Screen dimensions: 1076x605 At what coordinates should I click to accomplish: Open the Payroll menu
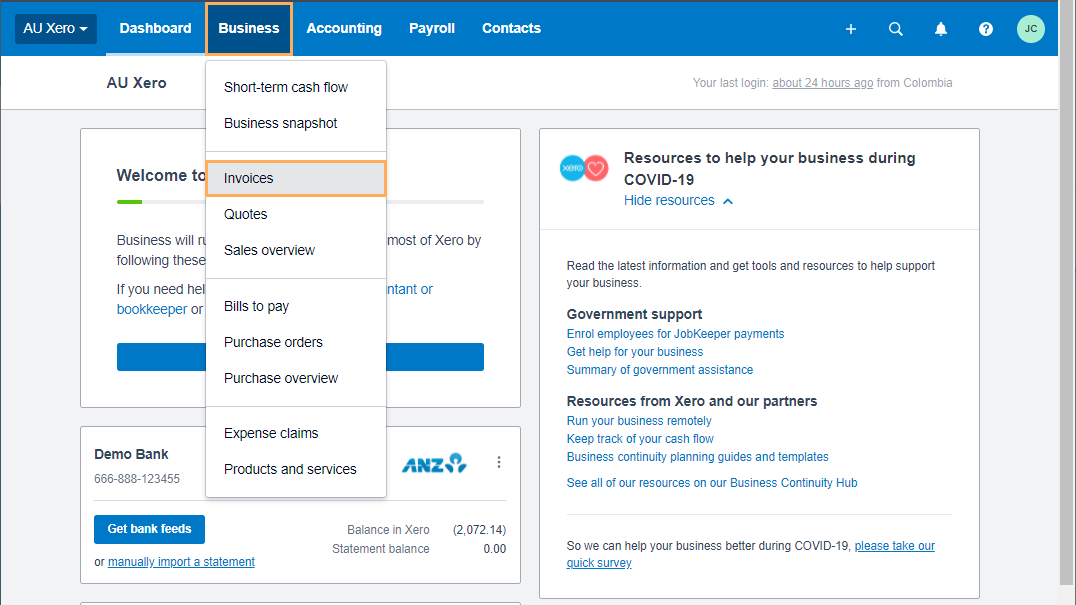432,29
